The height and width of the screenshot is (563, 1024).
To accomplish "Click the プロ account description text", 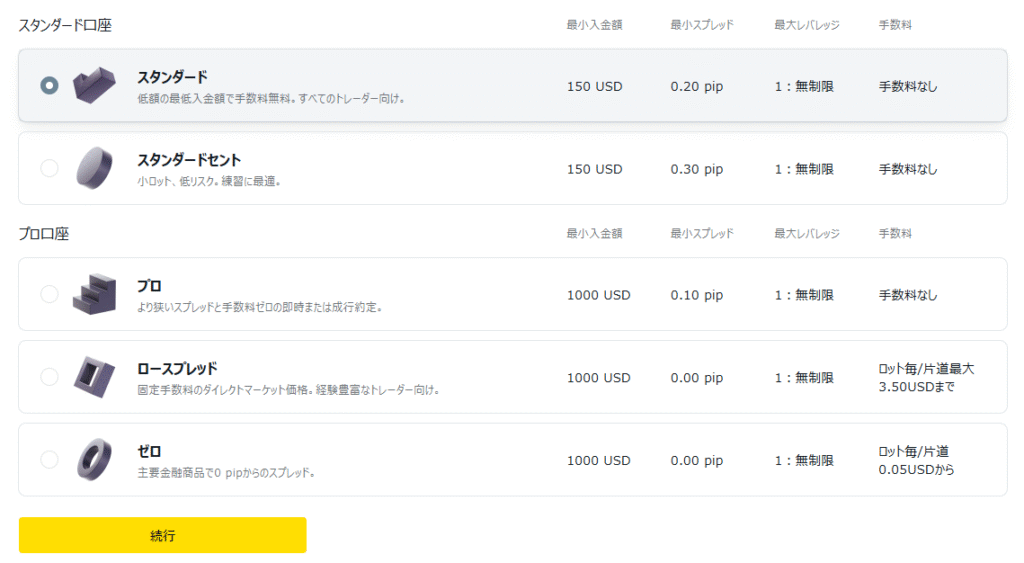I will [259, 307].
